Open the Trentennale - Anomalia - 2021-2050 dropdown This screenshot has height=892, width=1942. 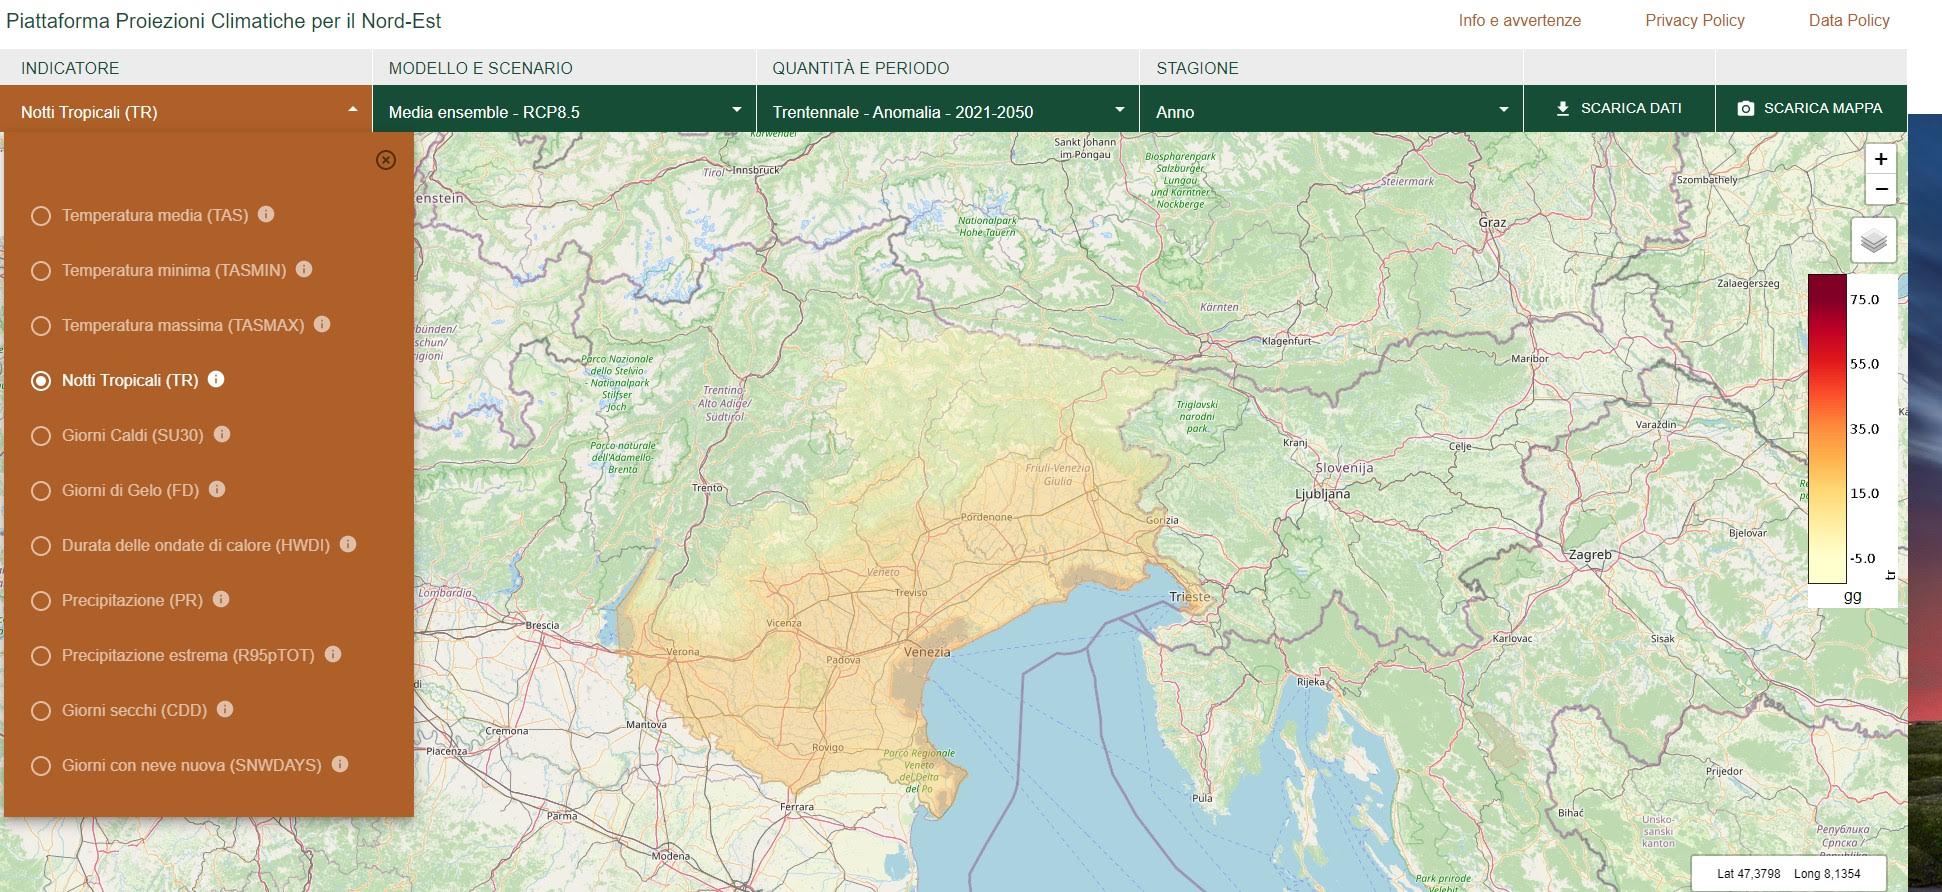point(948,110)
